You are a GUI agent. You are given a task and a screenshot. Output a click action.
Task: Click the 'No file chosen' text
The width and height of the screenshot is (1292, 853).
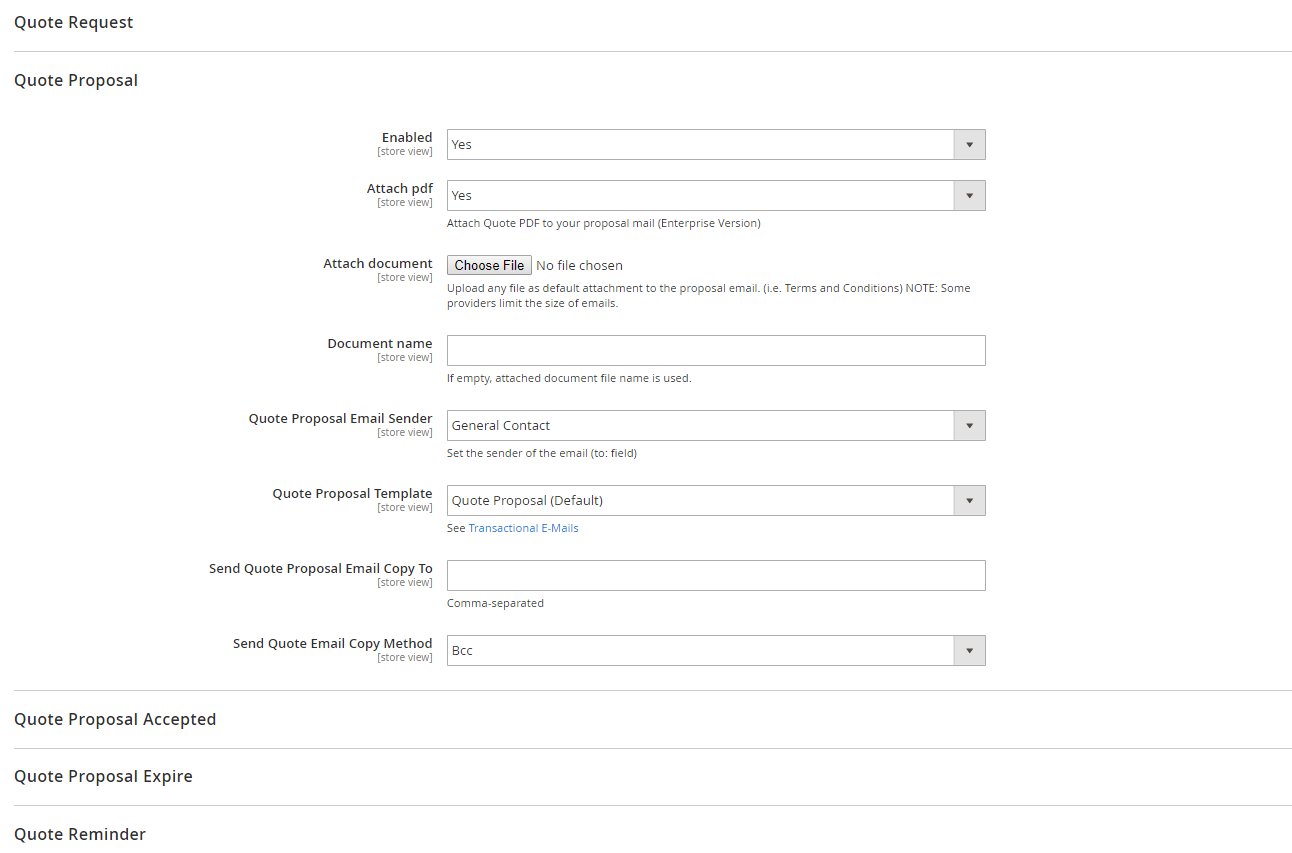coord(579,265)
